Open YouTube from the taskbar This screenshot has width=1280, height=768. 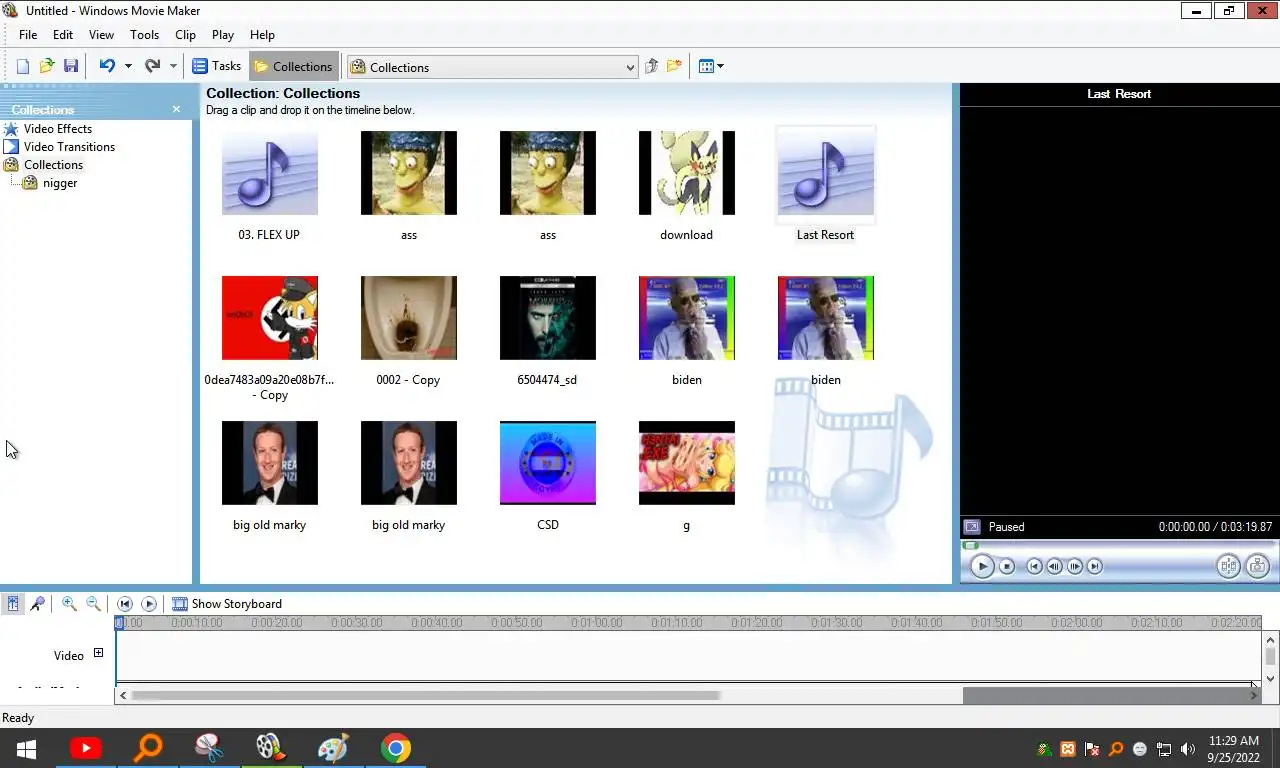pos(86,748)
